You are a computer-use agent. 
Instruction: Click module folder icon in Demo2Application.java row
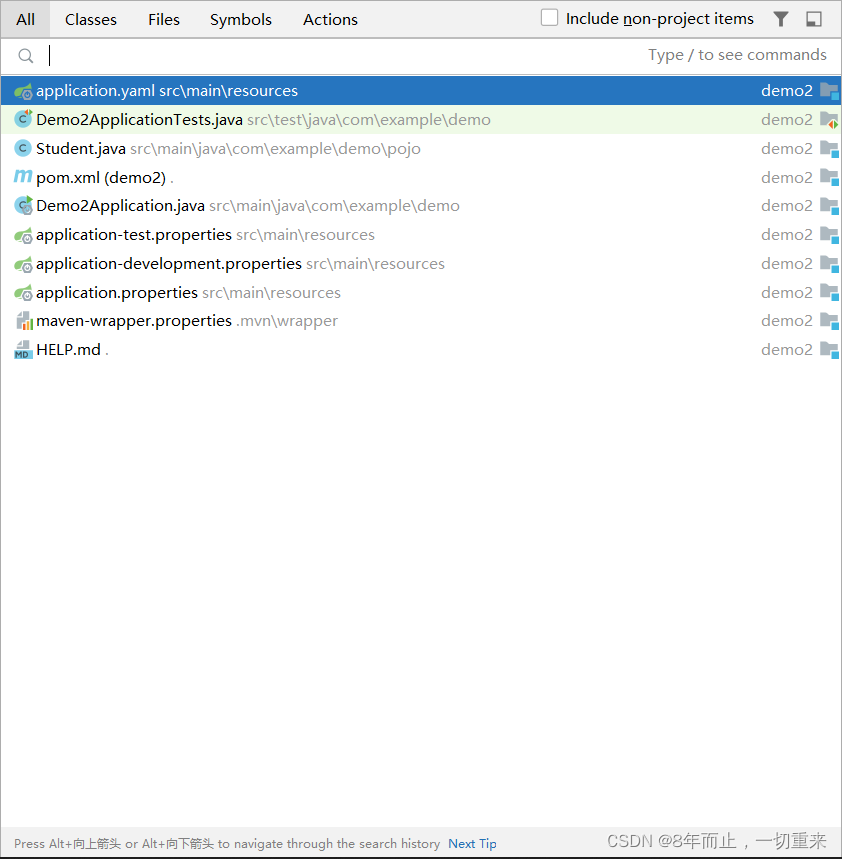829,206
